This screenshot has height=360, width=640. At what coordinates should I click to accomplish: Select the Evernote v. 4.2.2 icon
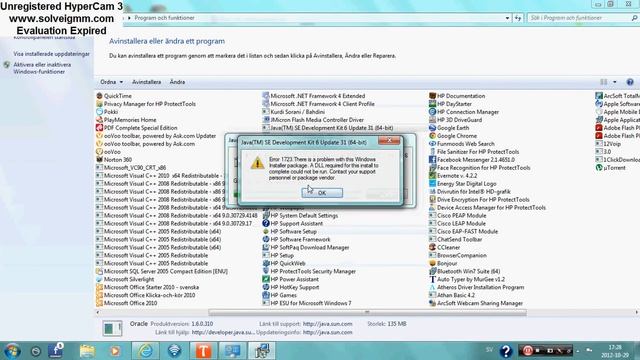click(432, 176)
